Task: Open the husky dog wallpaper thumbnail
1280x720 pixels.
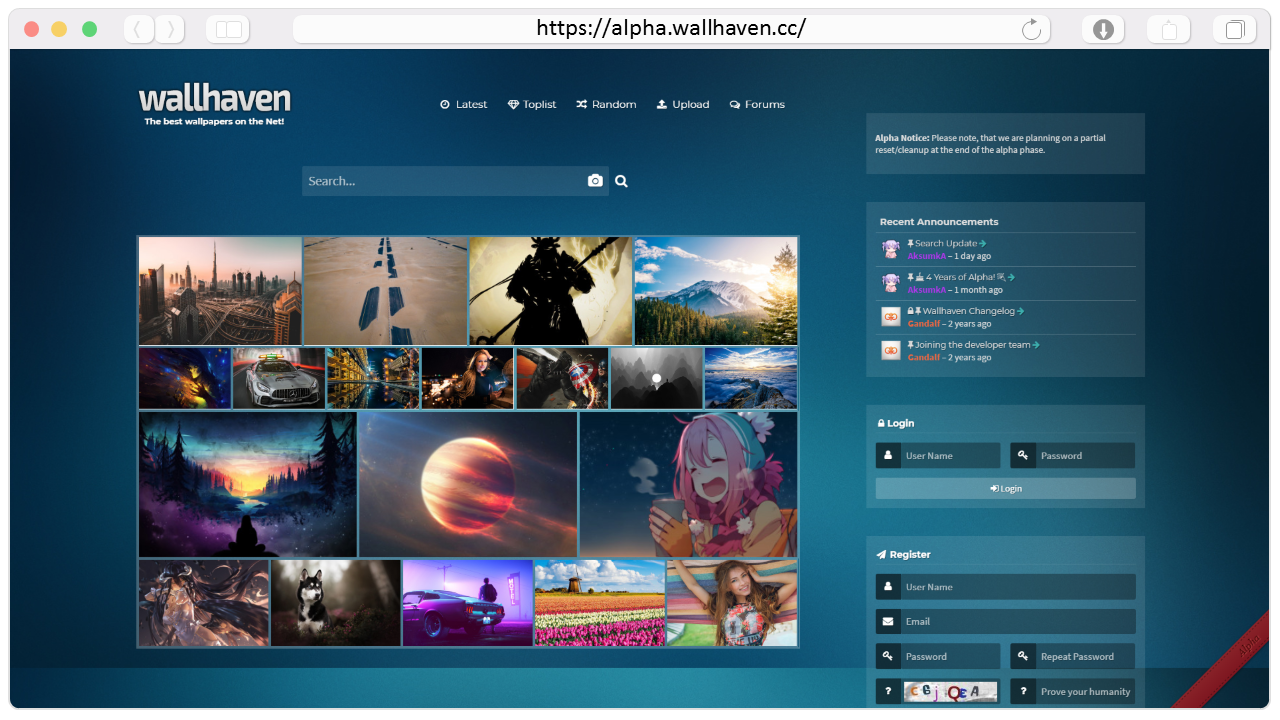Action: [x=336, y=603]
